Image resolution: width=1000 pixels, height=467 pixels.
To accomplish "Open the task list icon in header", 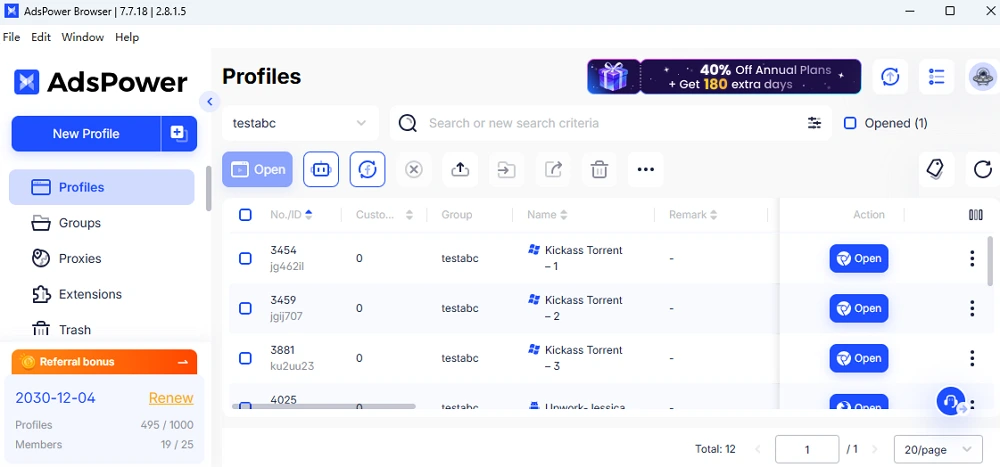I will [x=937, y=77].
